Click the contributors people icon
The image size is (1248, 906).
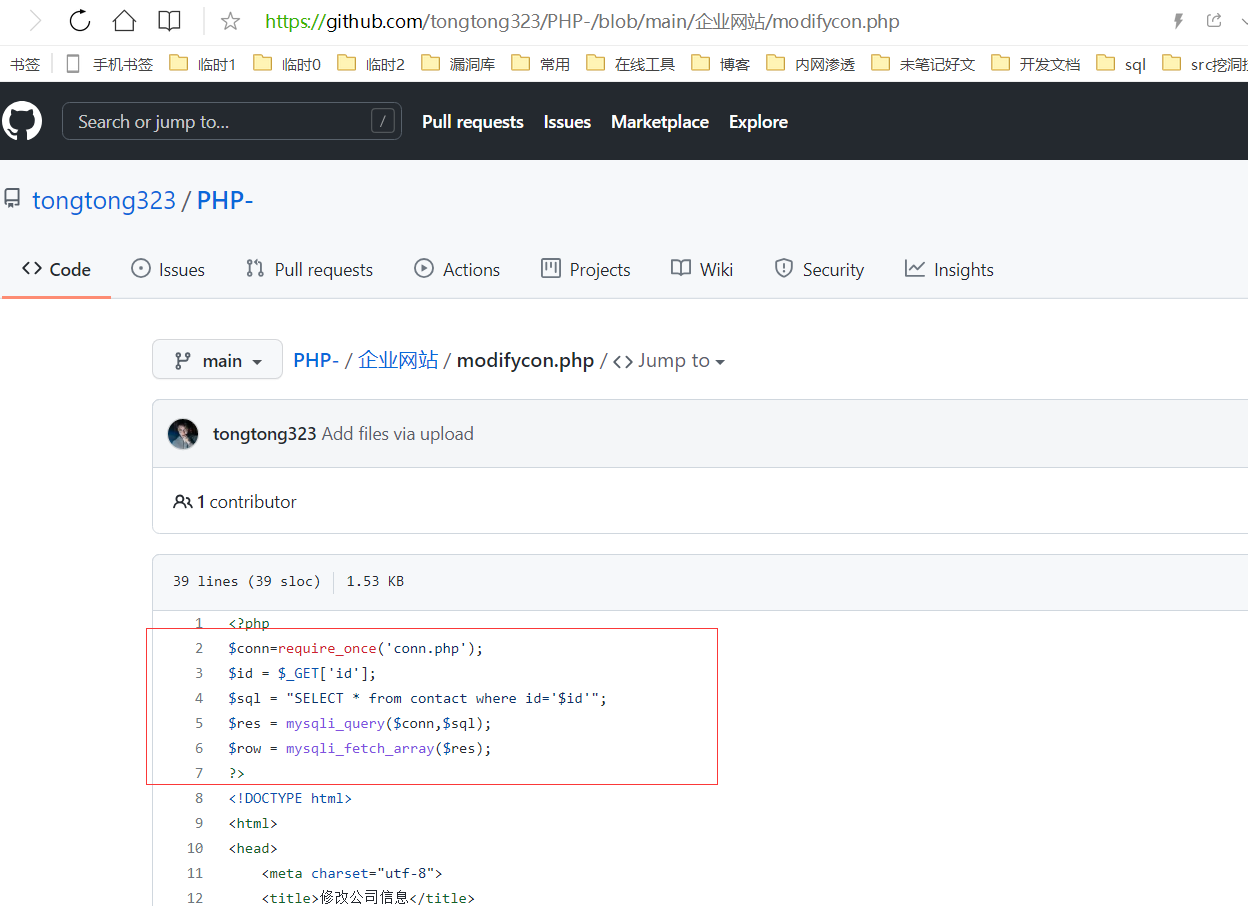pos(182,502)
